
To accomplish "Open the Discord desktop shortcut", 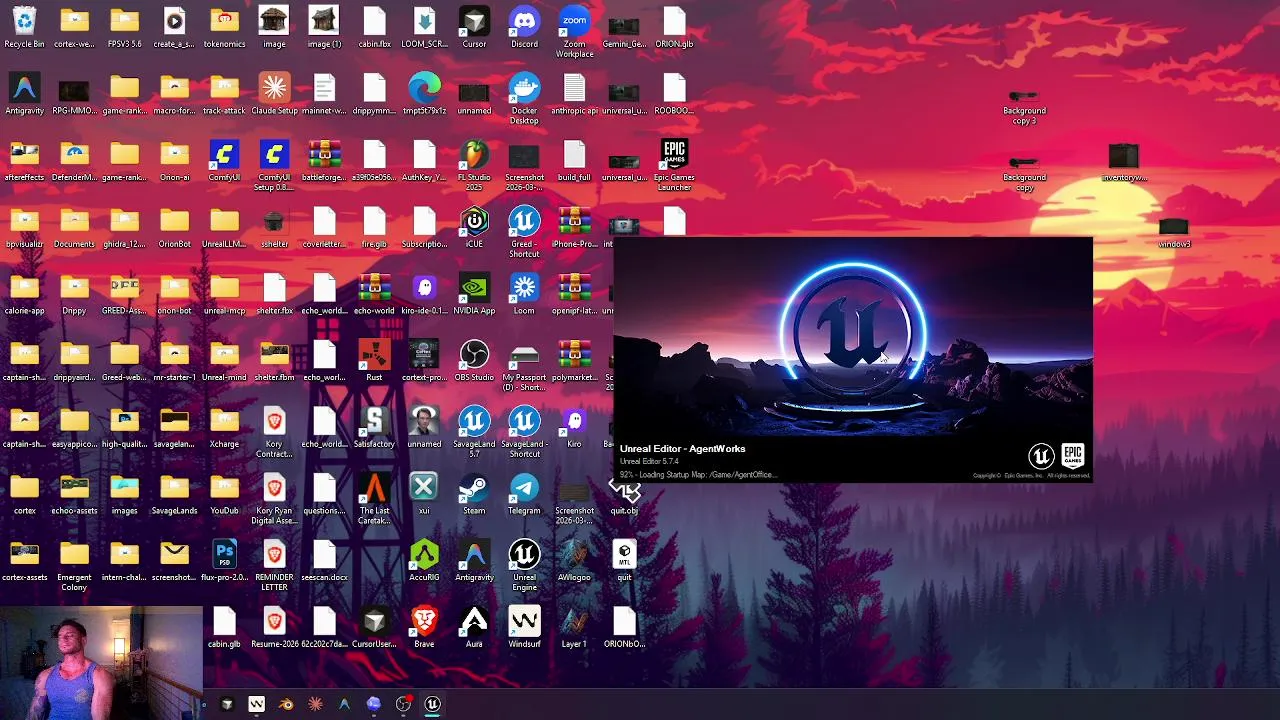I will (524, 28).
